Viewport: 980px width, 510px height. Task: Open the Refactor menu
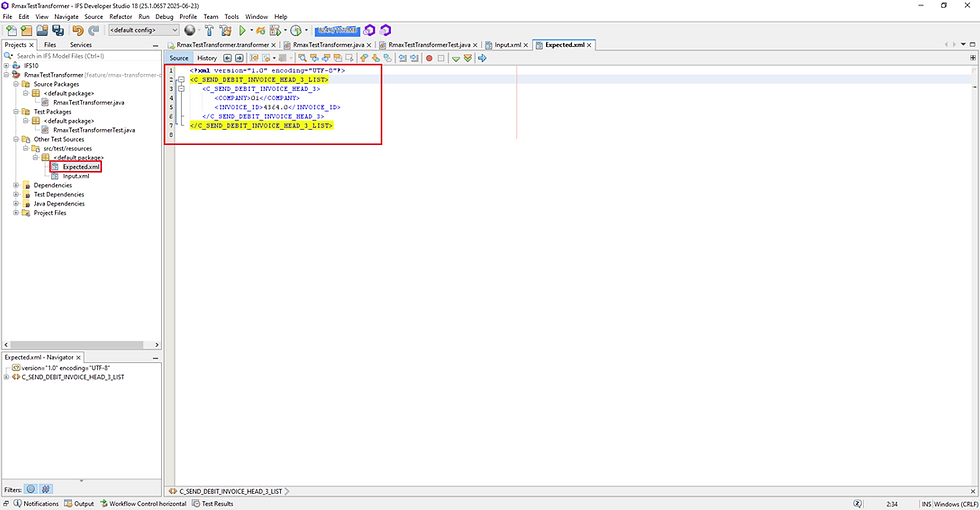click(x=121, y=17)
